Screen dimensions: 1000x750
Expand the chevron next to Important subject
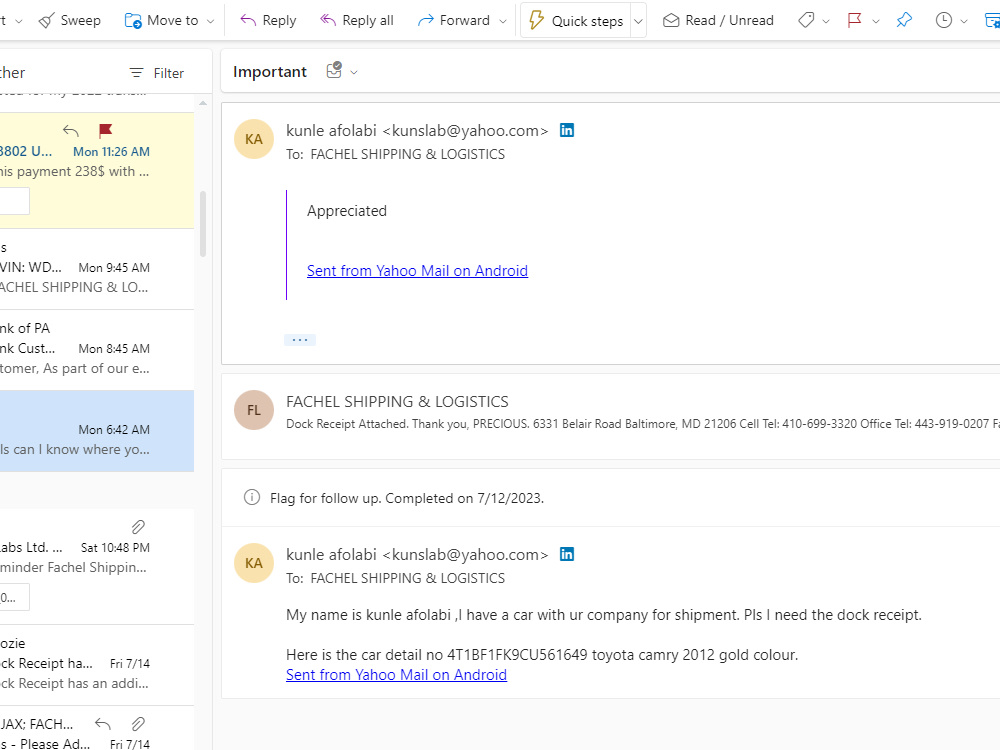click(354, 73)
